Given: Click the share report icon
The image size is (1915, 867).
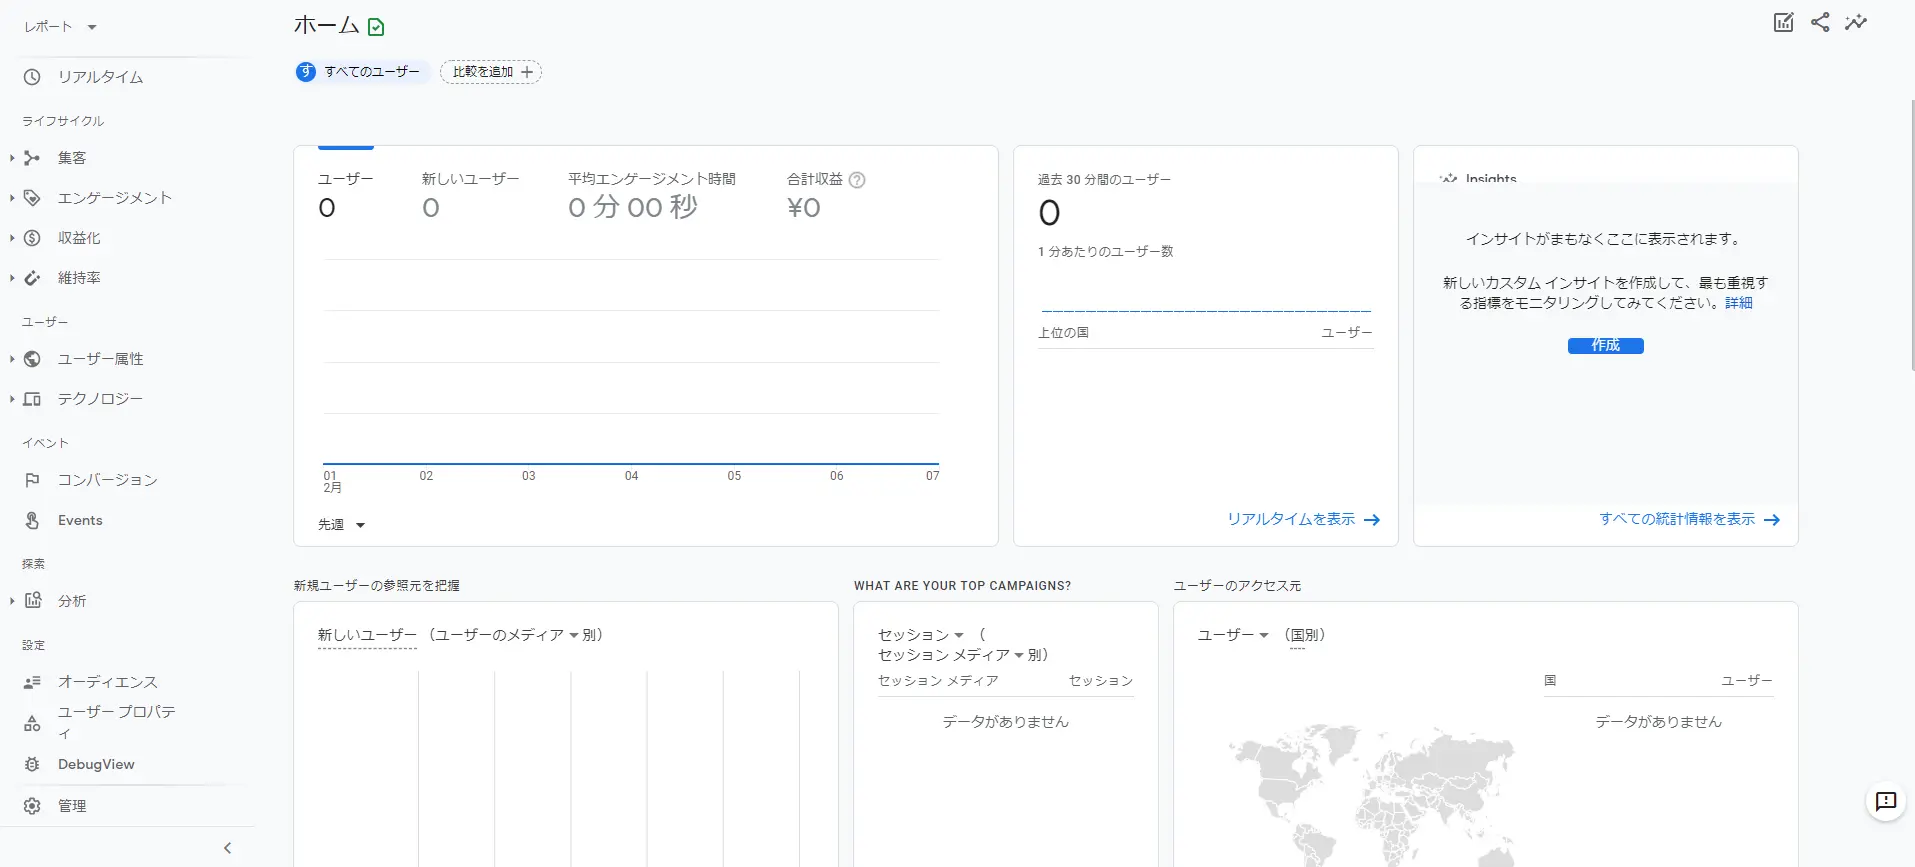Looking at the screenshot, I should (x=1820, y=22).
